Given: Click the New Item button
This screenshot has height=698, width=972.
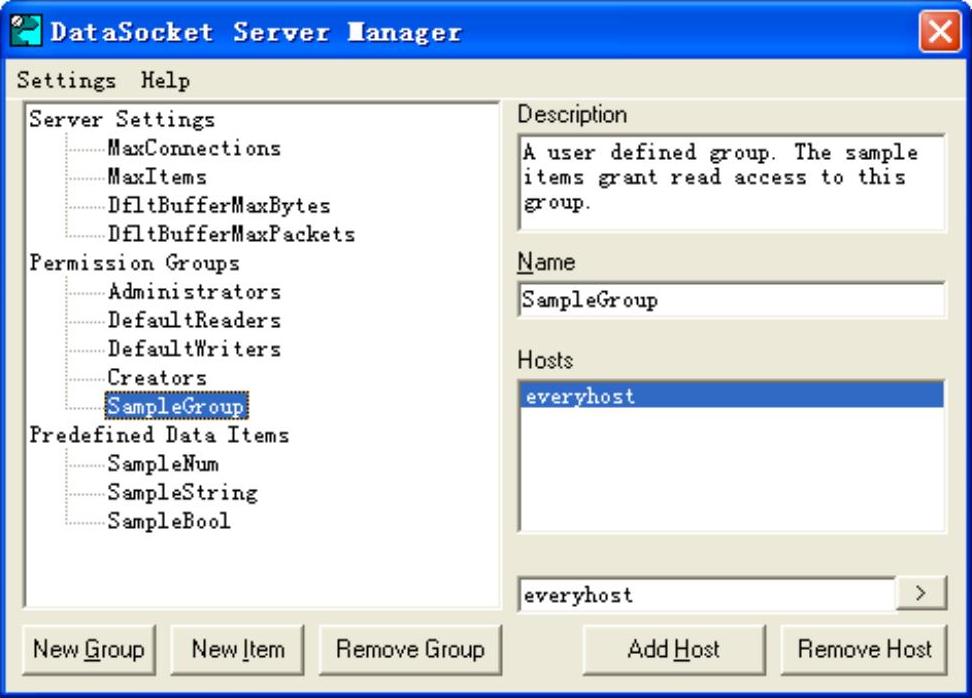Looking at the screenshot, I should coord(237,650).
